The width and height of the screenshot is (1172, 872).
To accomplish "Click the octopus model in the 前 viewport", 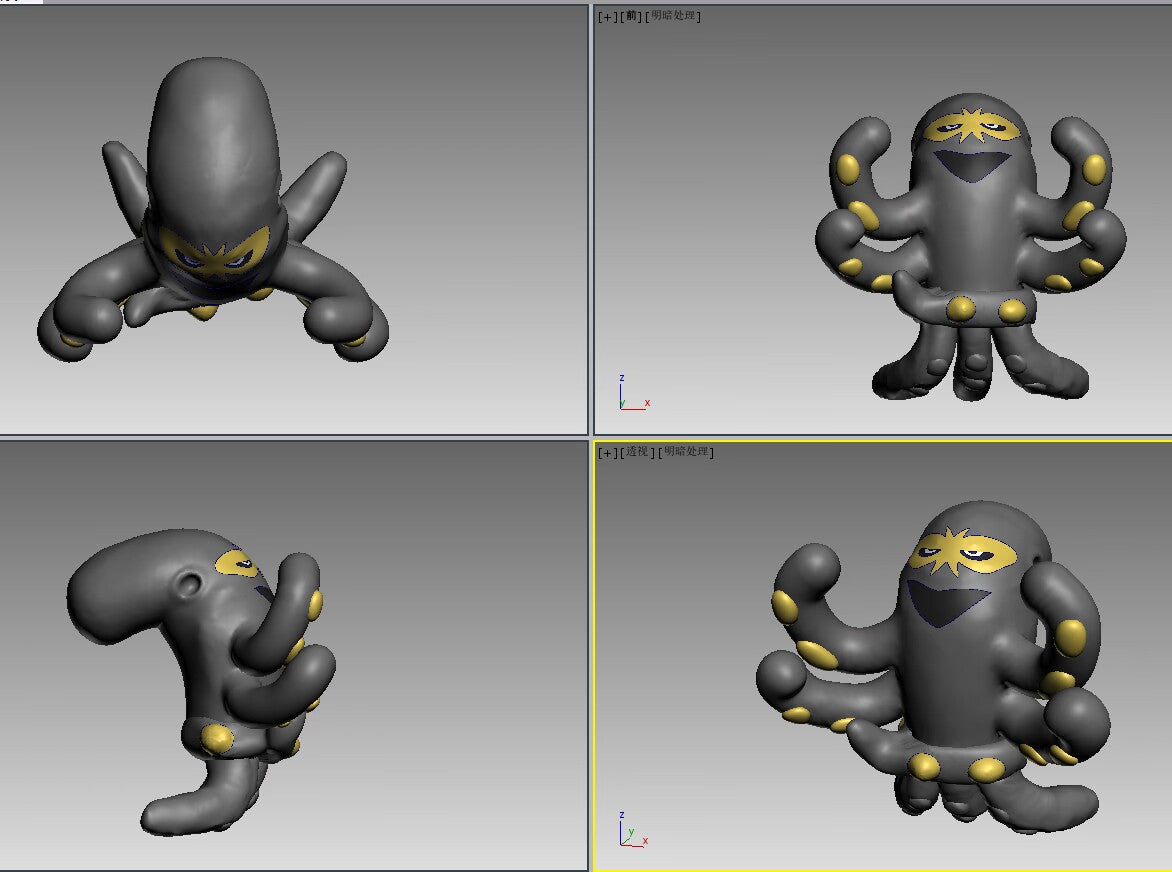I will [x=970, y=247].
